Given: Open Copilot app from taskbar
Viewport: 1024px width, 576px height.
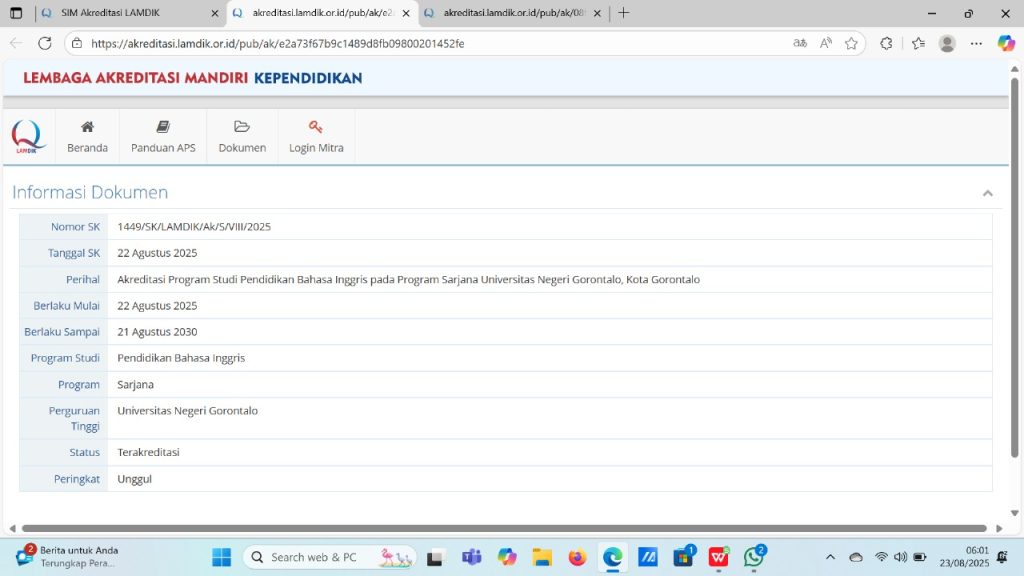Looking at the screenshot, I should point(507,557).
